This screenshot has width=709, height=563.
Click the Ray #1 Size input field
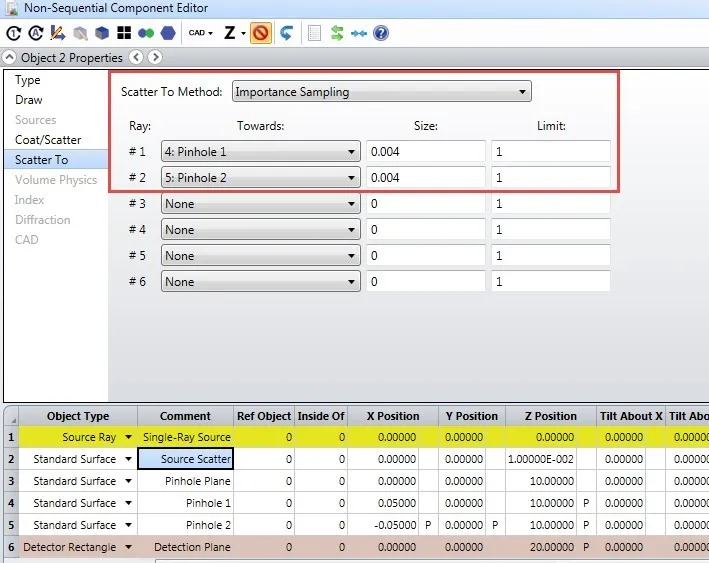tap(425, 151)
